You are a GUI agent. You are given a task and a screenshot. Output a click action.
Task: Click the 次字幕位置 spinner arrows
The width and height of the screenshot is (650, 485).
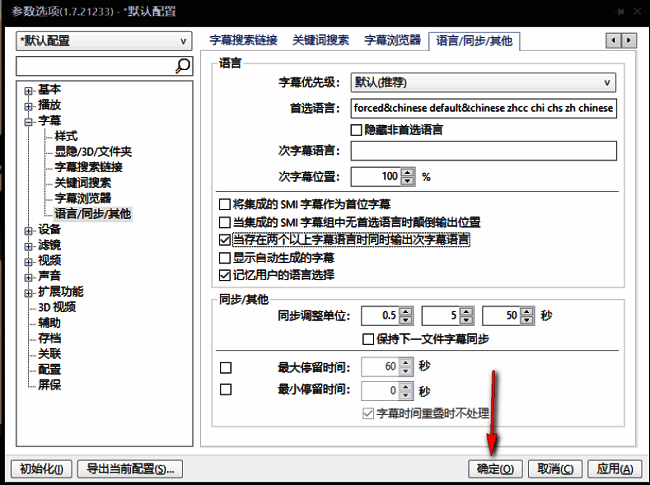tap(408, 176)
